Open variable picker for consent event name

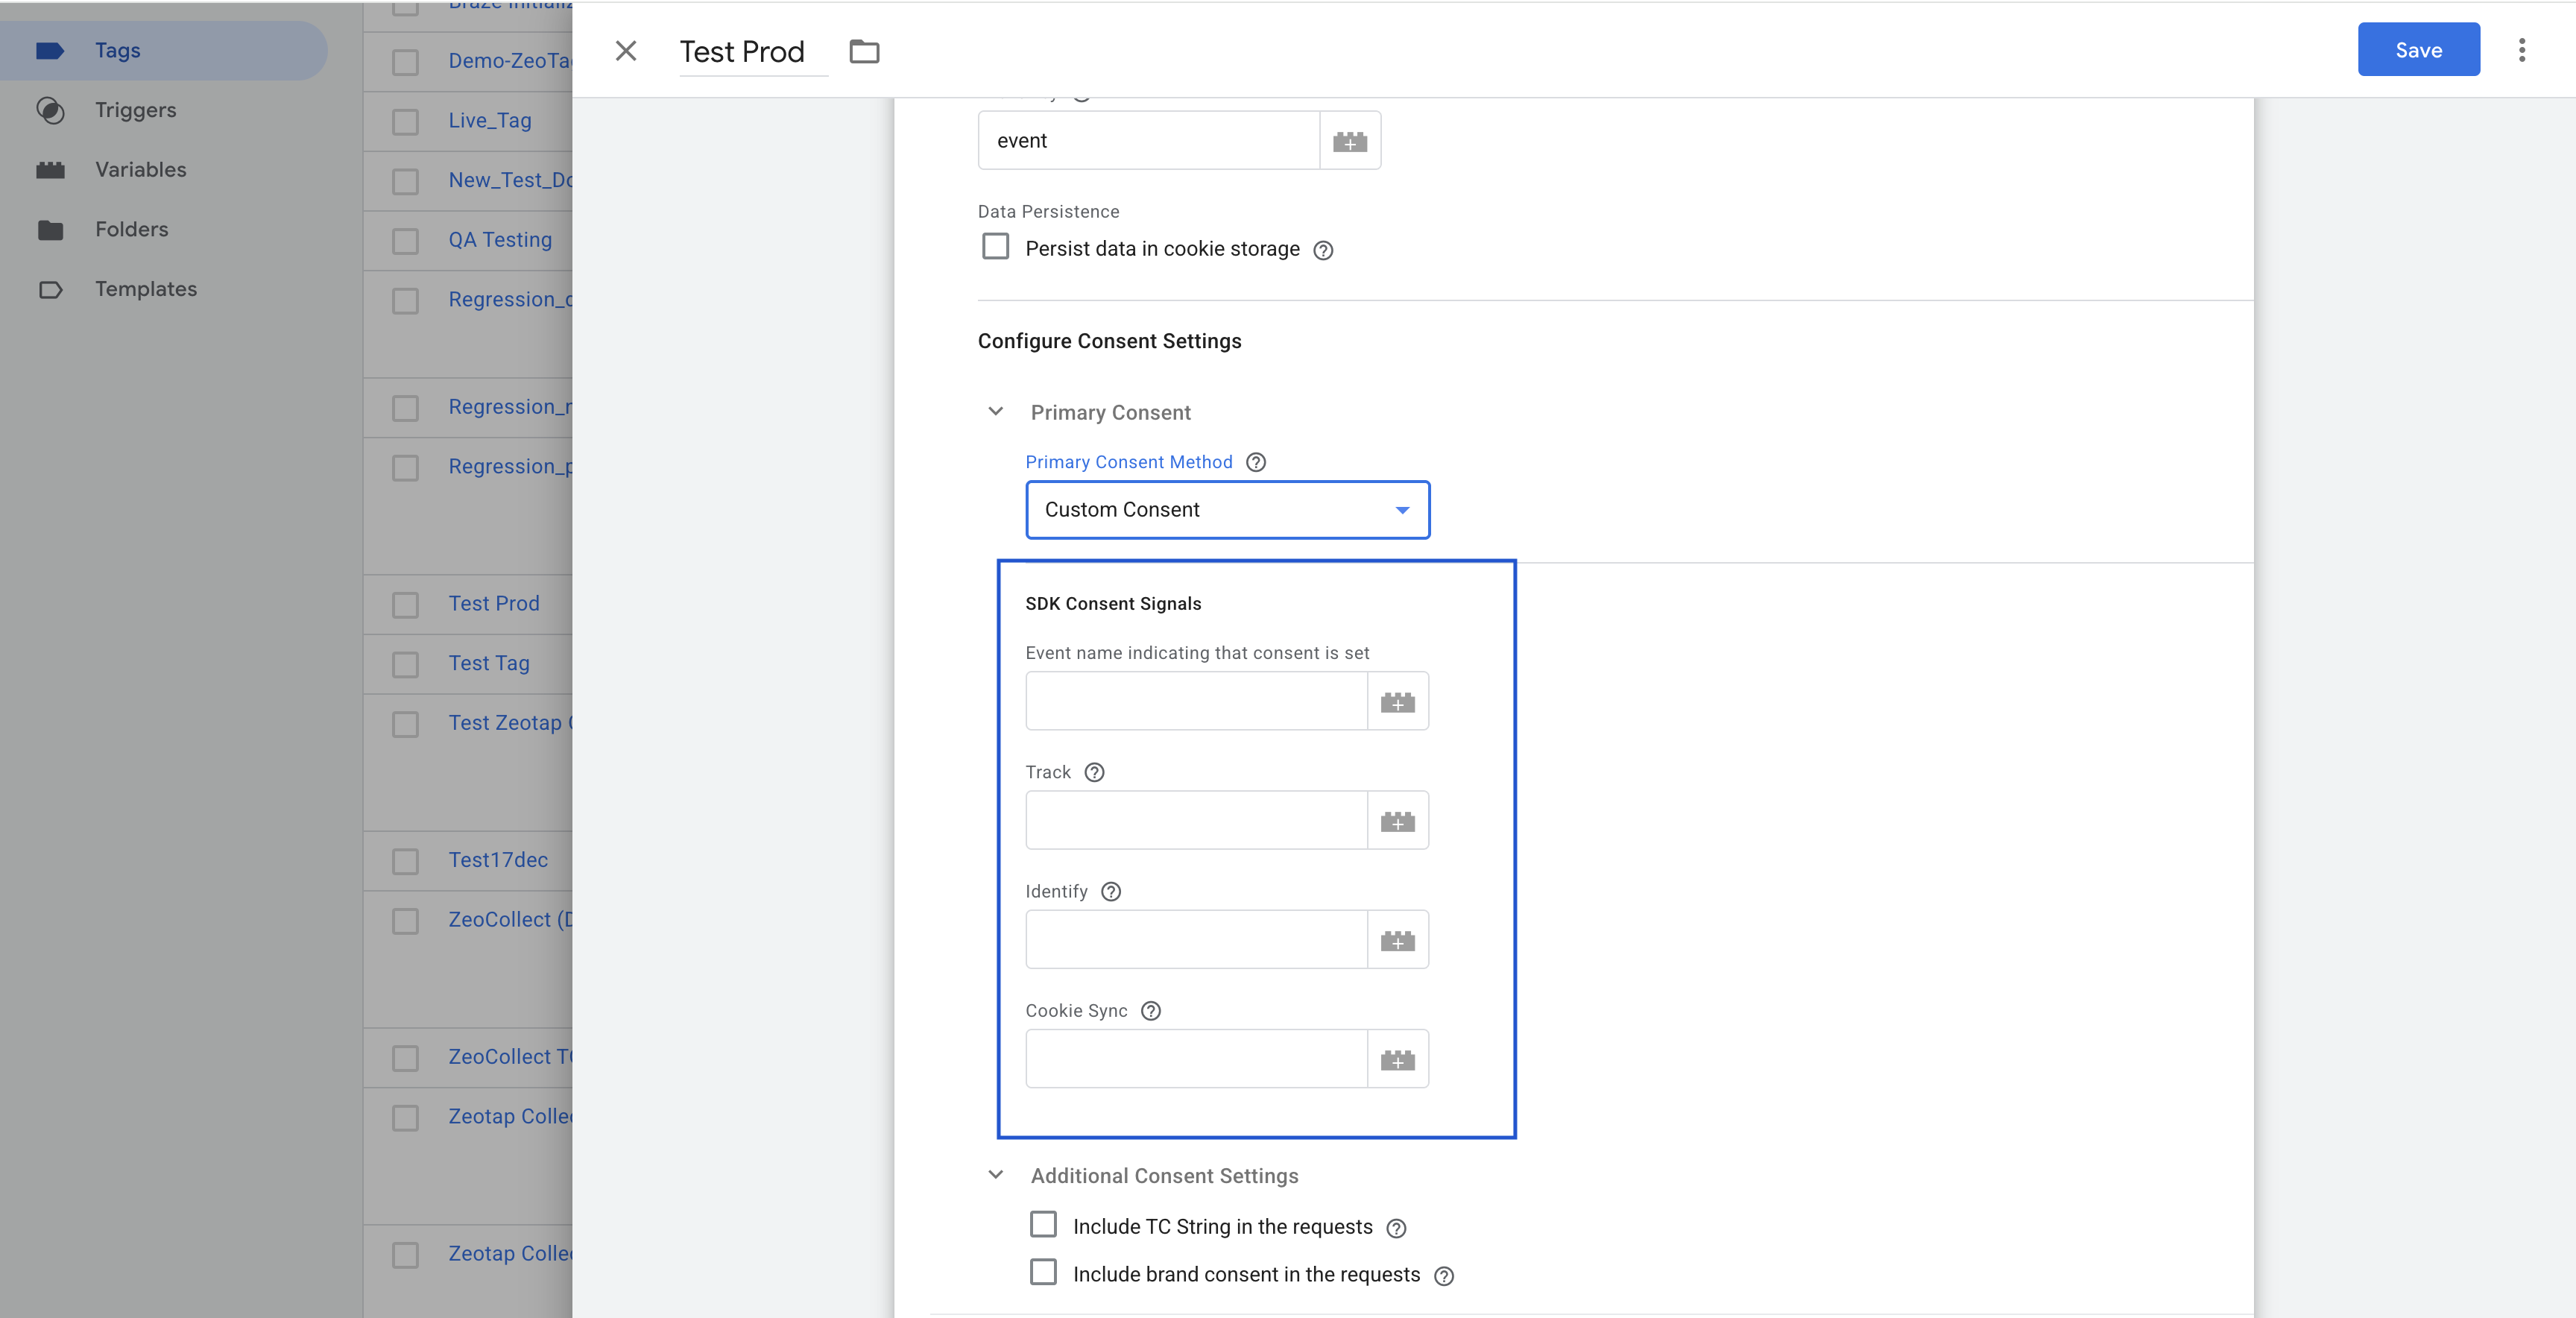pyautogui.click(x=1397, y=702)
